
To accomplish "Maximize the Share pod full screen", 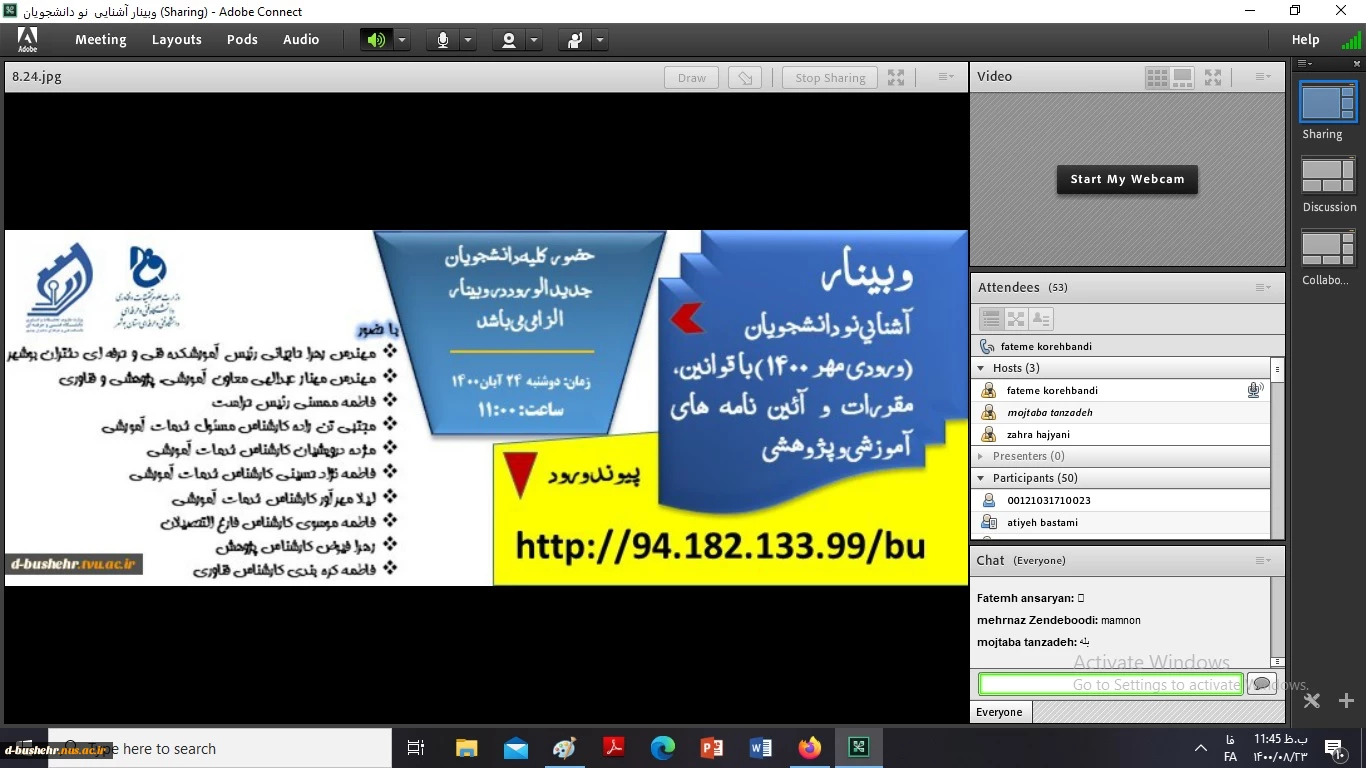I will [896, 77].
